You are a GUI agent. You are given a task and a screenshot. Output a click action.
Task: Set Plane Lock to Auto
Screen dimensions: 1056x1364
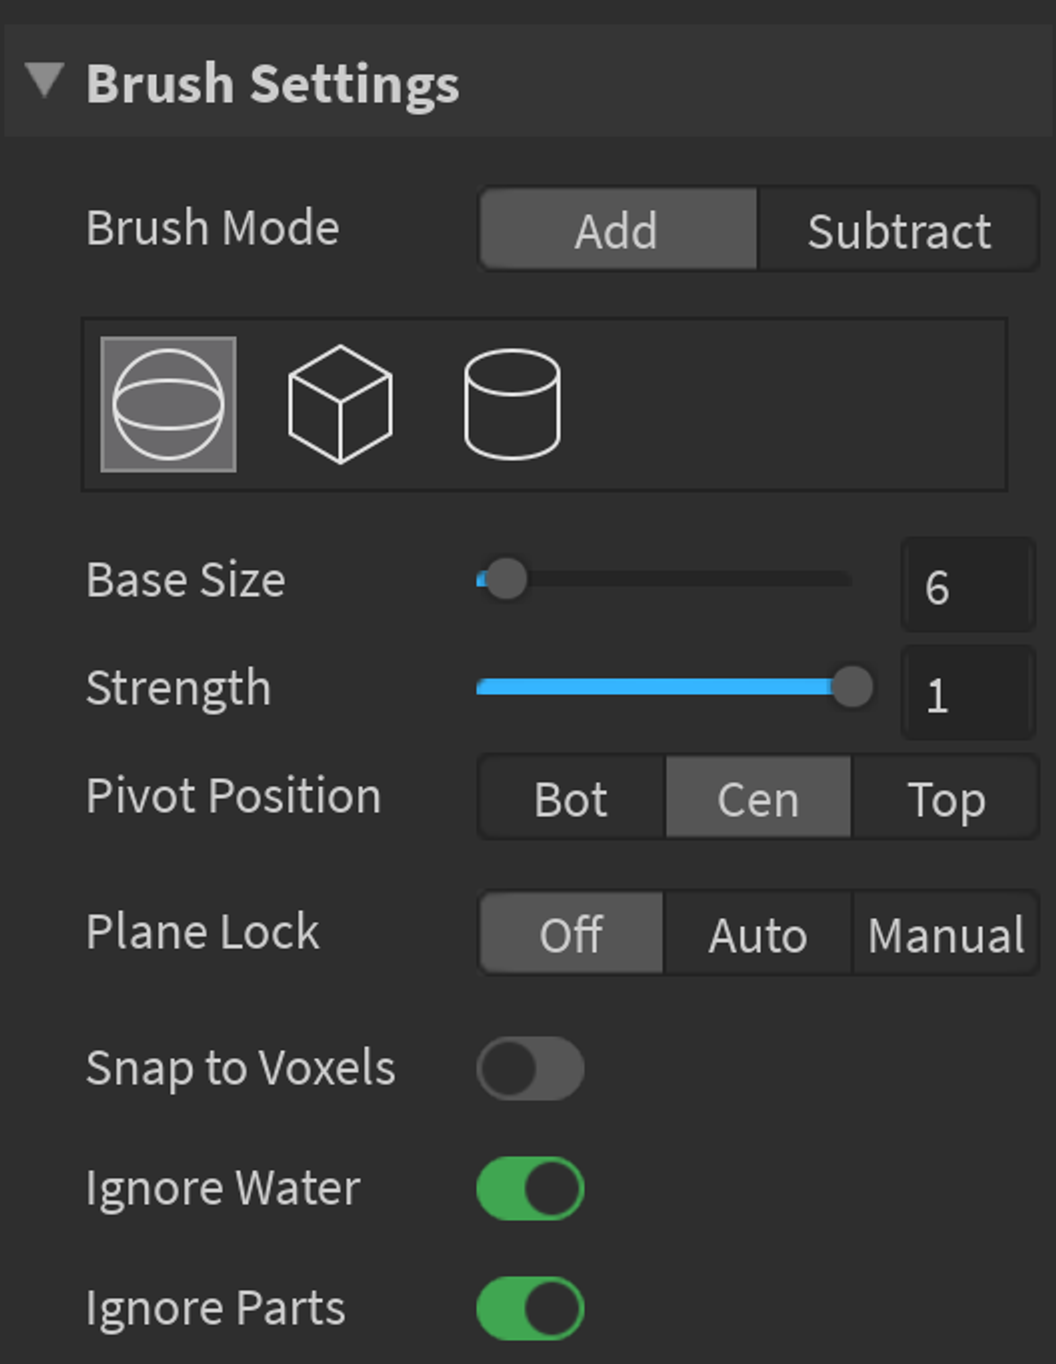click(758, 933)
